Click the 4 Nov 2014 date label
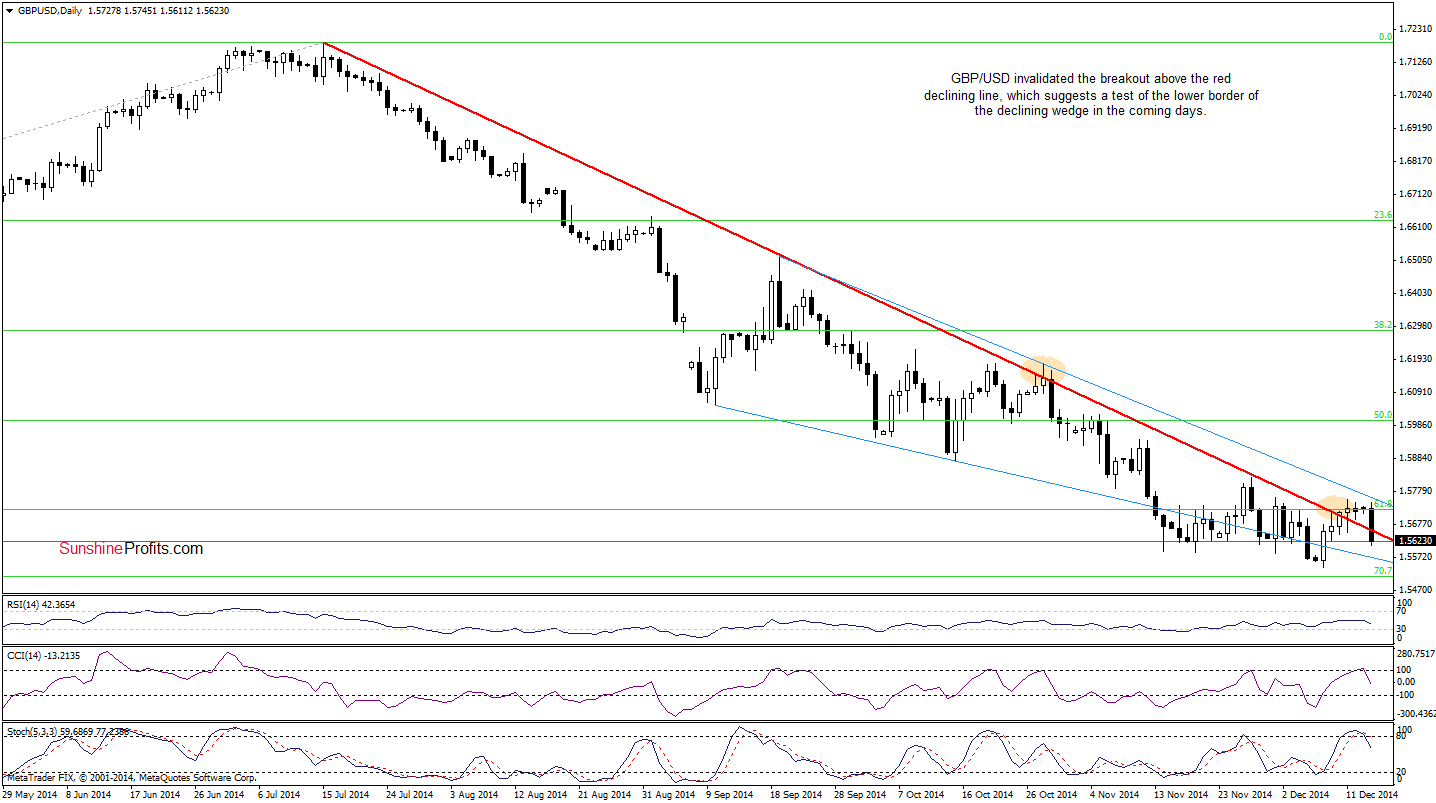Screen dimensions: 1436x803 1112,795
